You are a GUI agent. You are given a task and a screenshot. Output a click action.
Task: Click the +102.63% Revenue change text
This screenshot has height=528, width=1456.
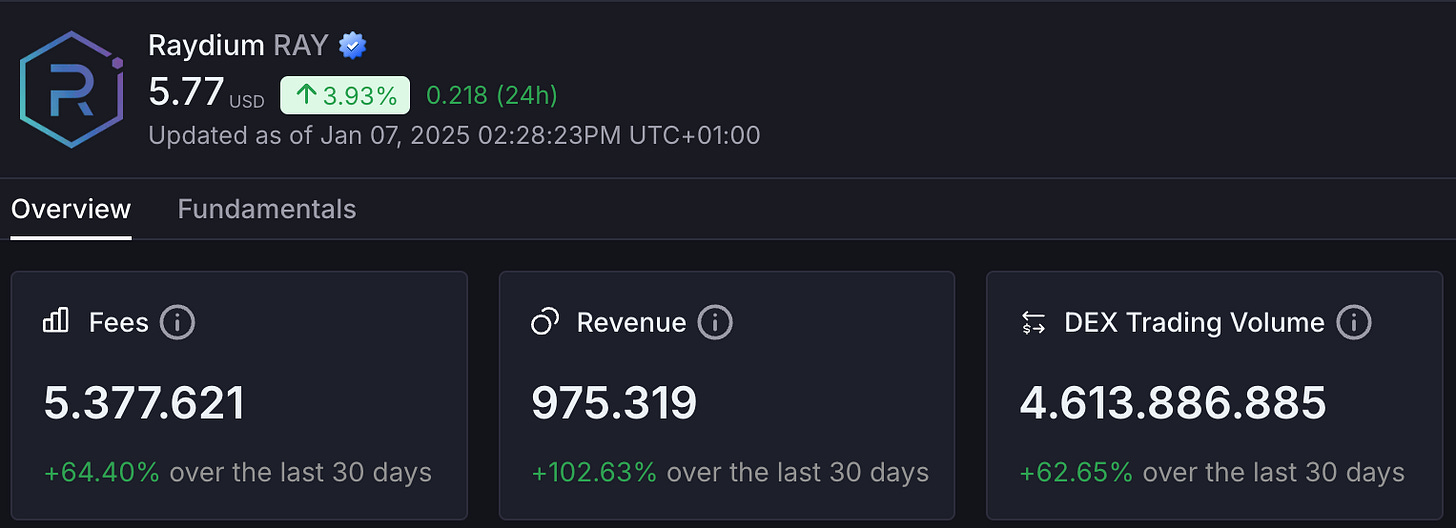(x=594, y=472)
